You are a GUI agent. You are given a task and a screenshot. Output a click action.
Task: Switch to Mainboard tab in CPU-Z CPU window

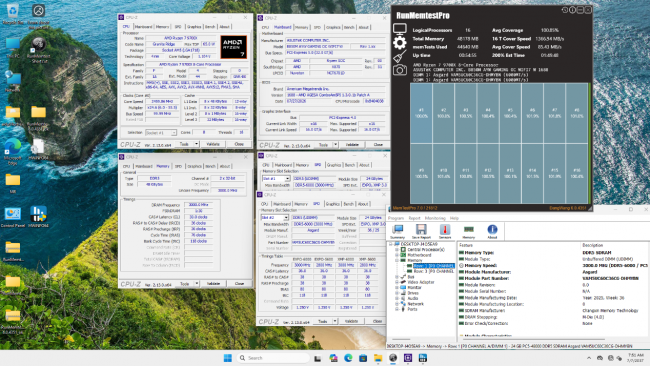143,27
